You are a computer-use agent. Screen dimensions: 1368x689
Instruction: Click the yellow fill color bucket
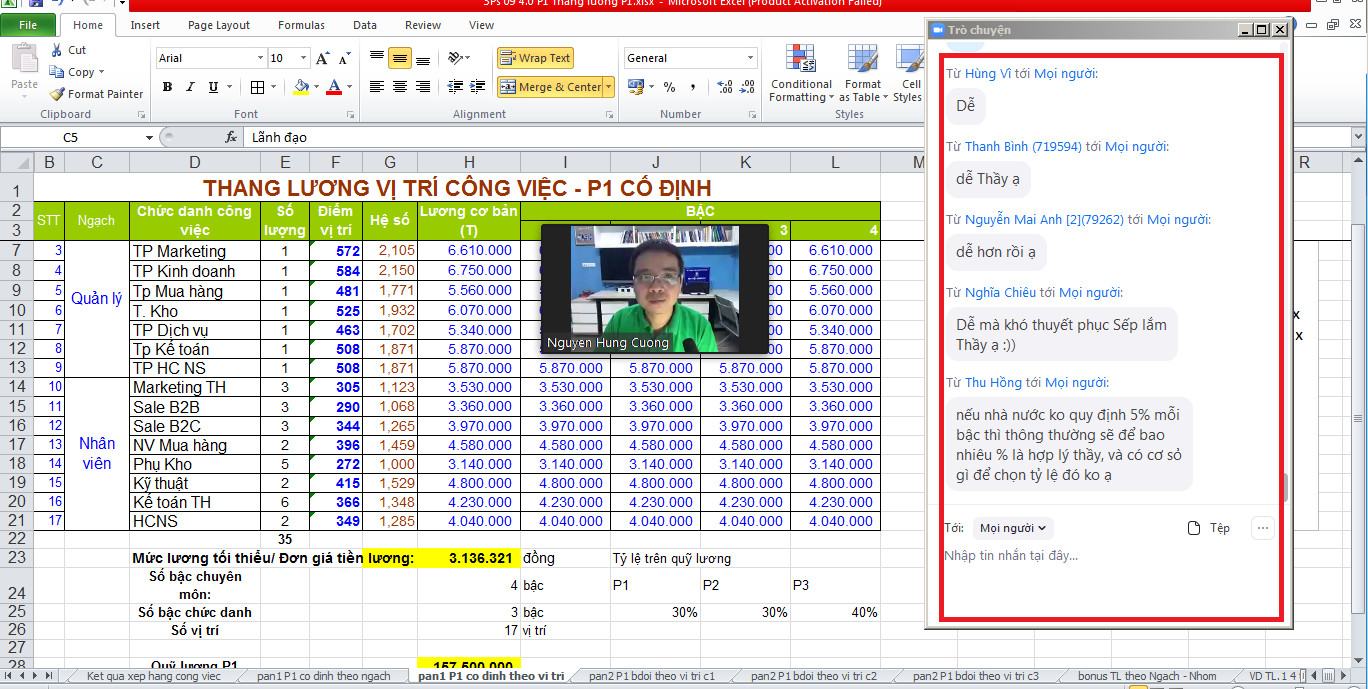coord(301,87)
